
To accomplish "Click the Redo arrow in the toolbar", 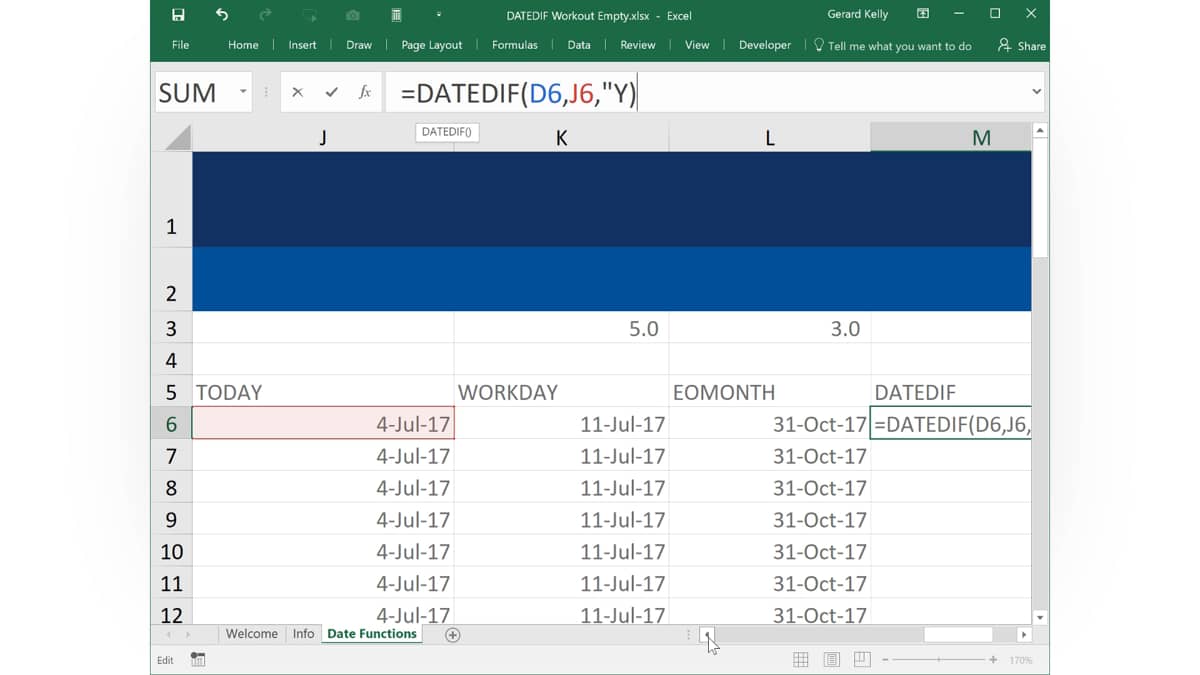I will pos(265,15).
